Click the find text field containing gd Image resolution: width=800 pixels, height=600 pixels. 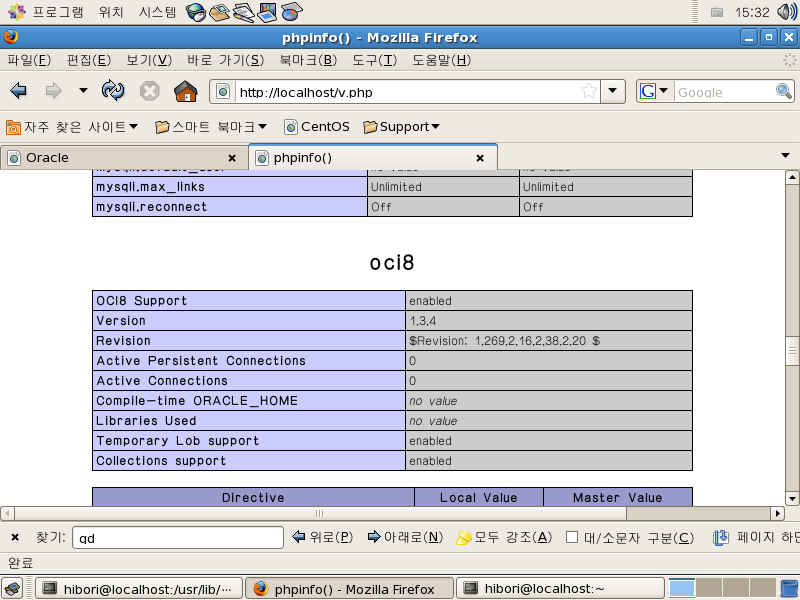(178, 538)
